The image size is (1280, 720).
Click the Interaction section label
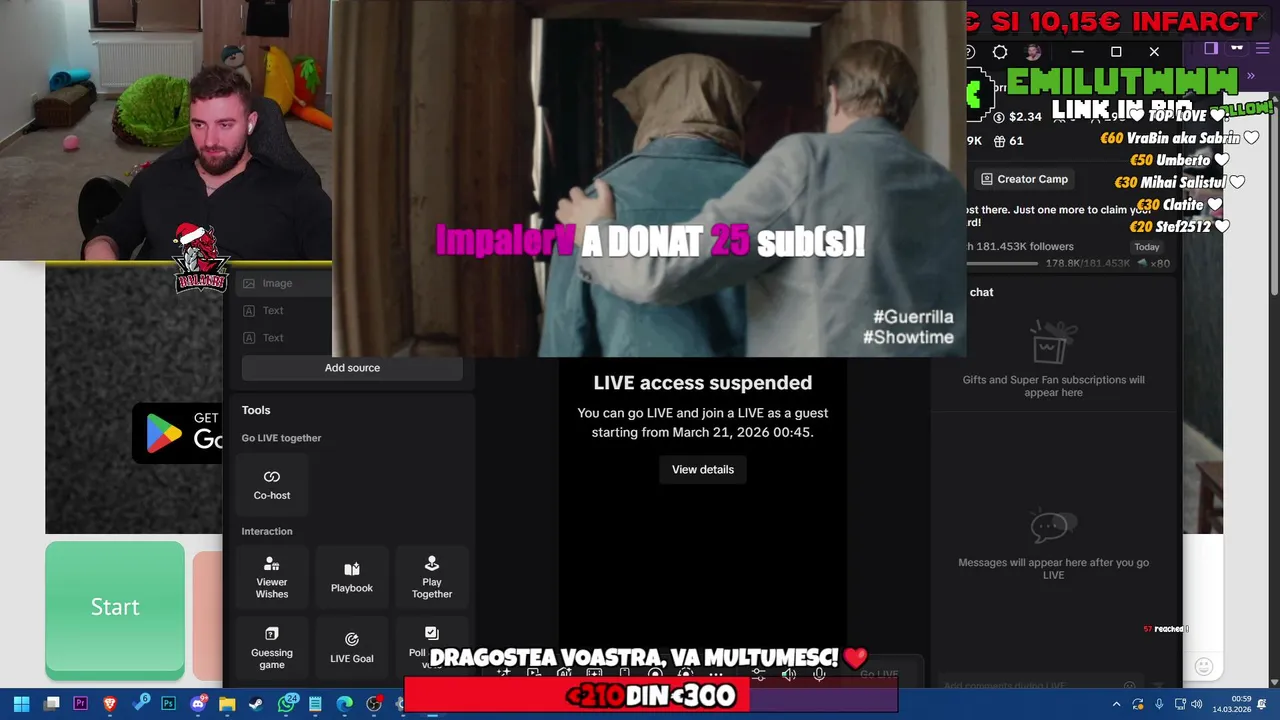[267, 531]
